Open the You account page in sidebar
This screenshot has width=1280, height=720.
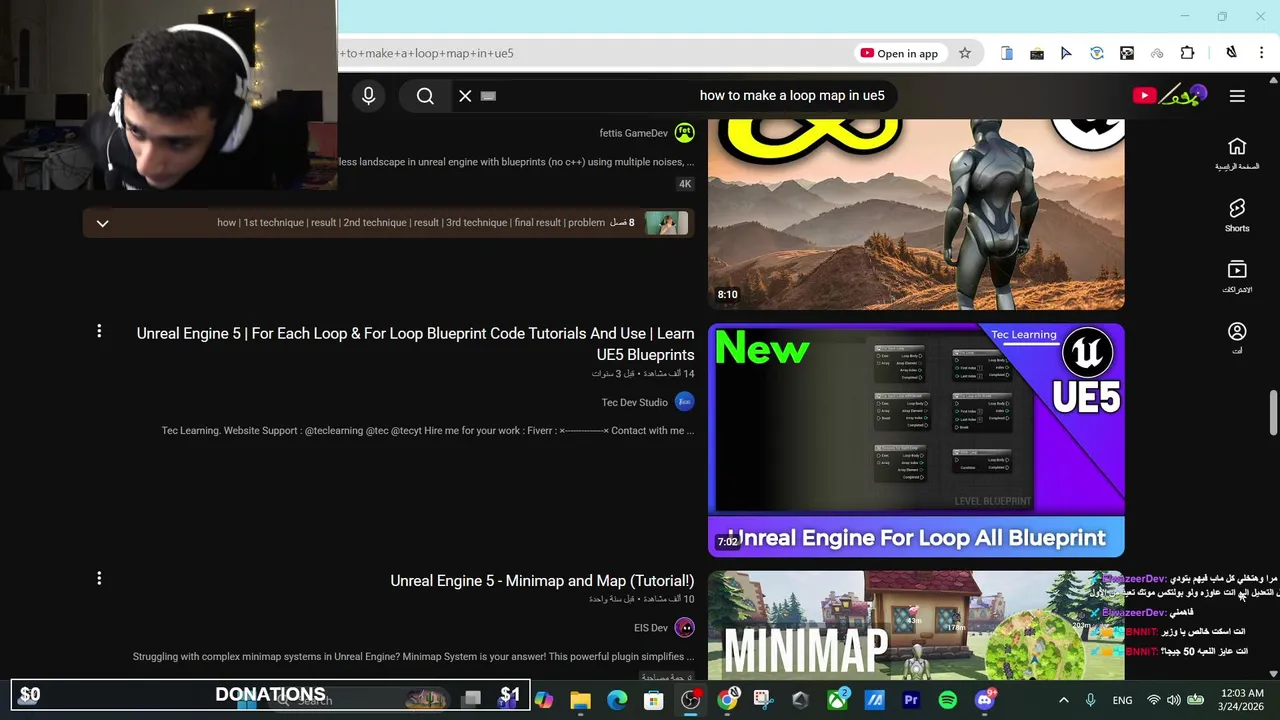click(1237, 337)
